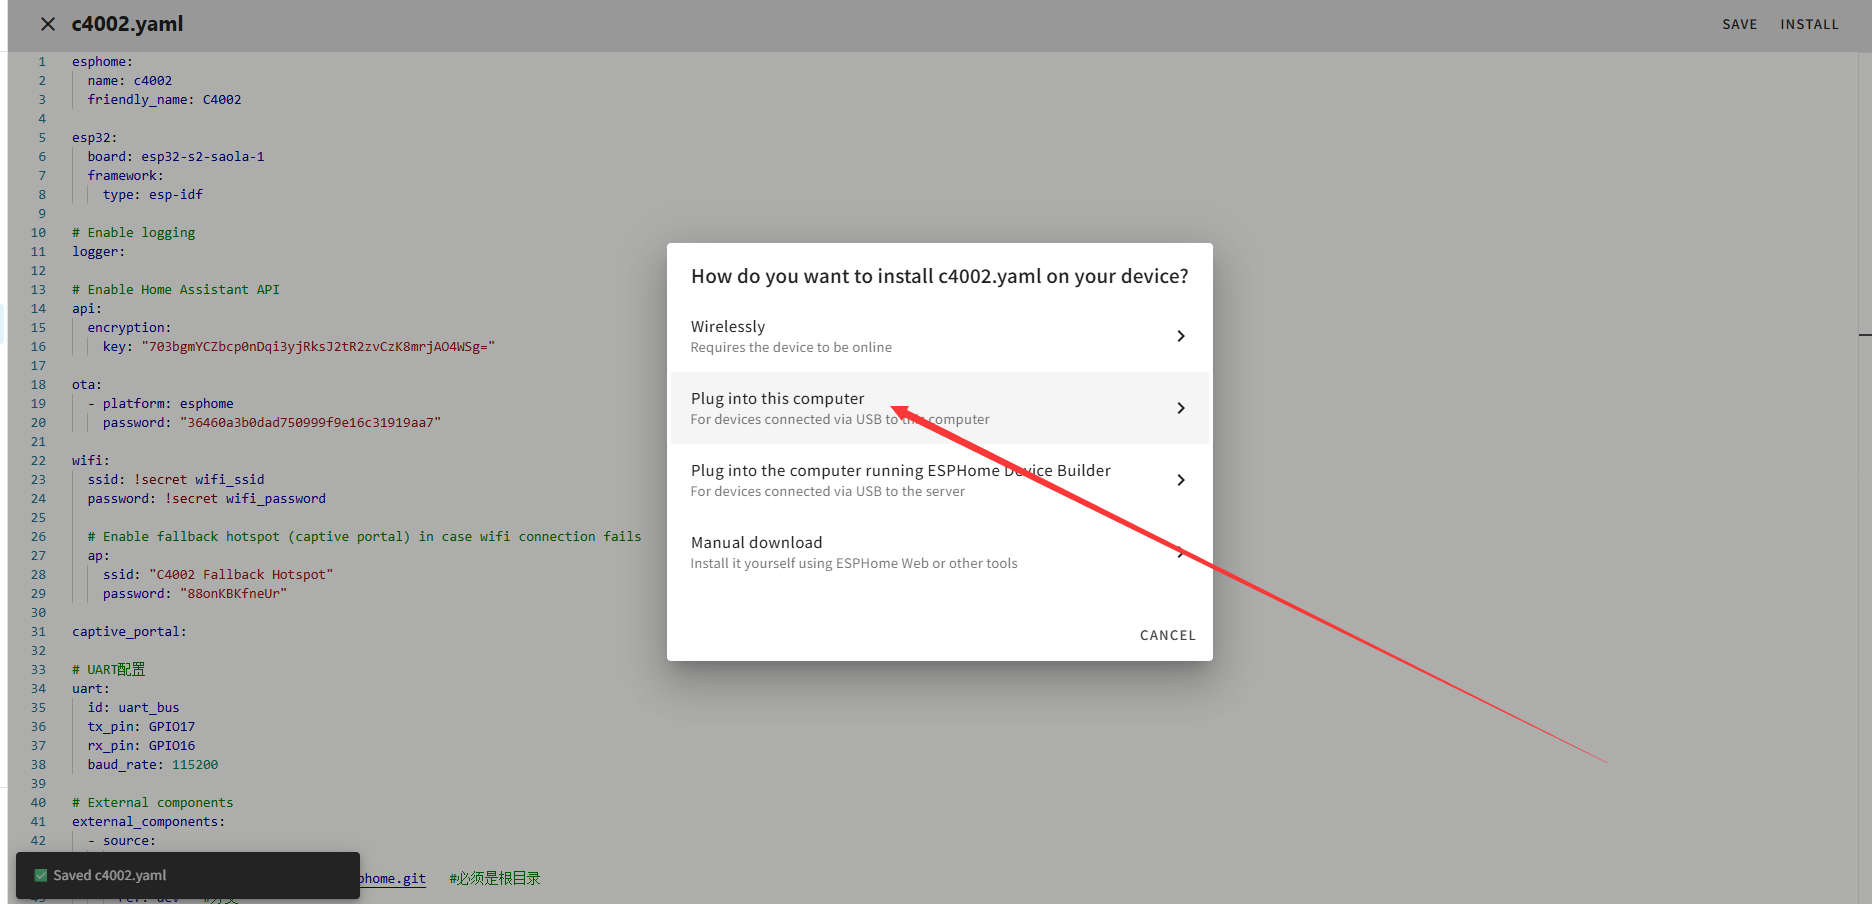Click the API encryption key string
The width and height of the screenshot is (1872, 904).
318,347
